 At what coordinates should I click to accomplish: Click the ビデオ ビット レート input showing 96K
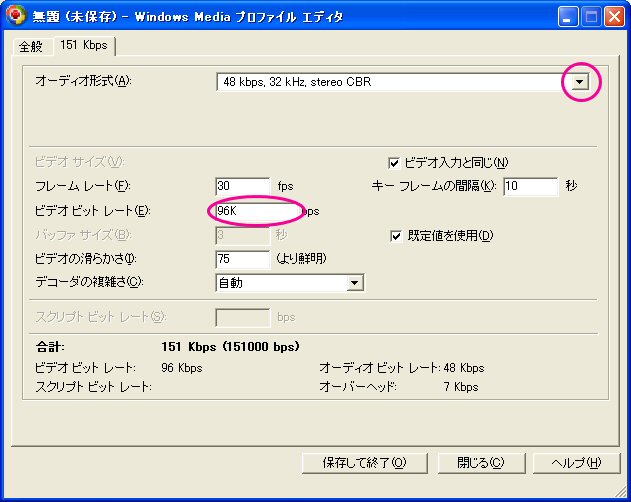click(x=257, y=211)
